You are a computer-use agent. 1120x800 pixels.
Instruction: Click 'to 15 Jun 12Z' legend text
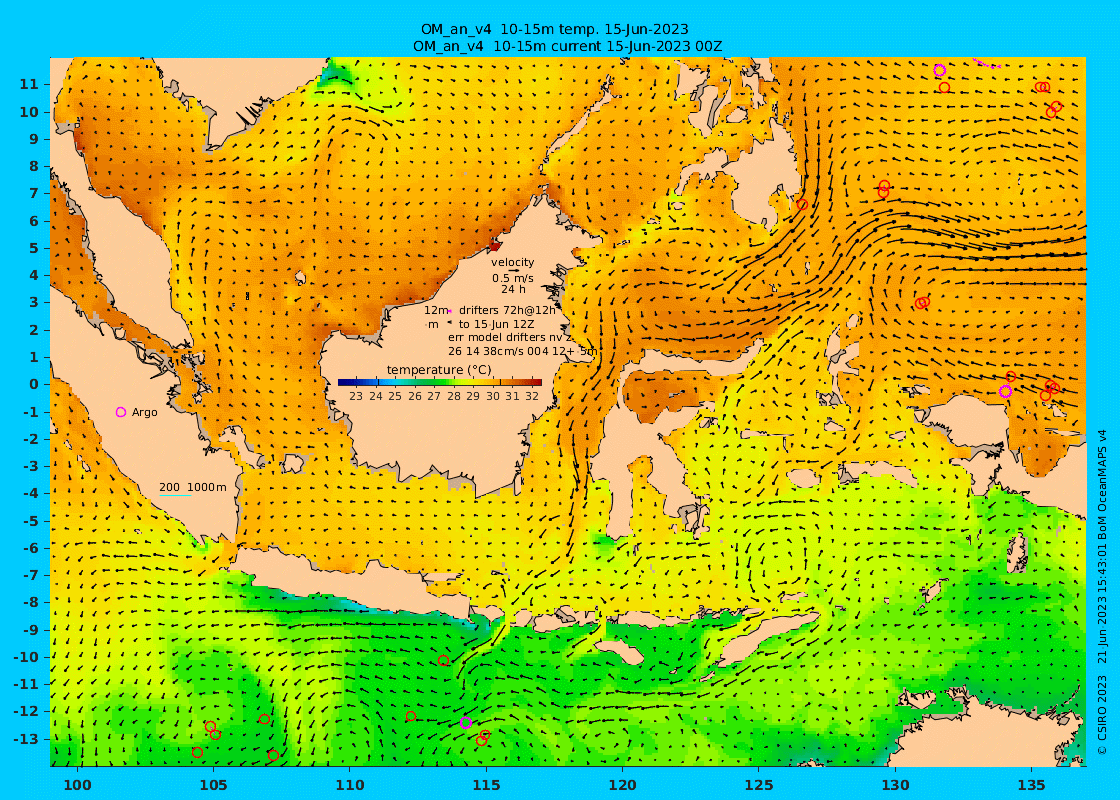coord(494,324)
